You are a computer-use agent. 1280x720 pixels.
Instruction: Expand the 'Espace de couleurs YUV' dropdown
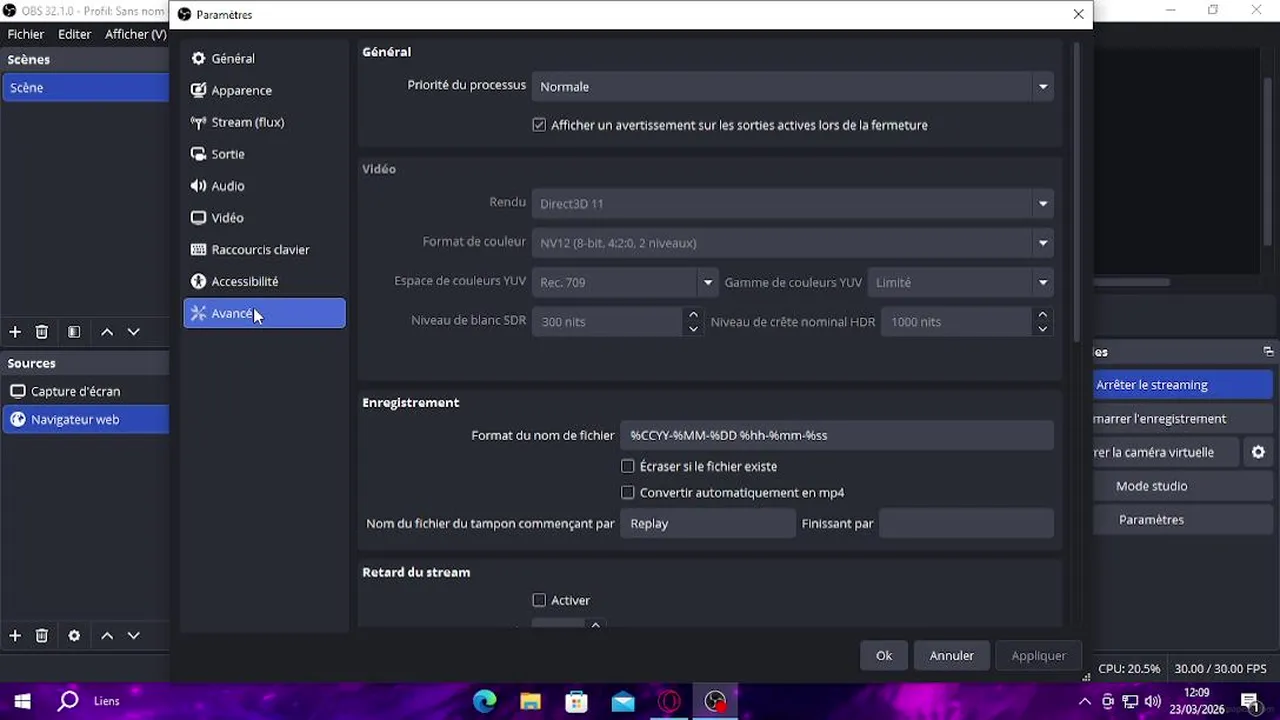click(x=625, y=282)
